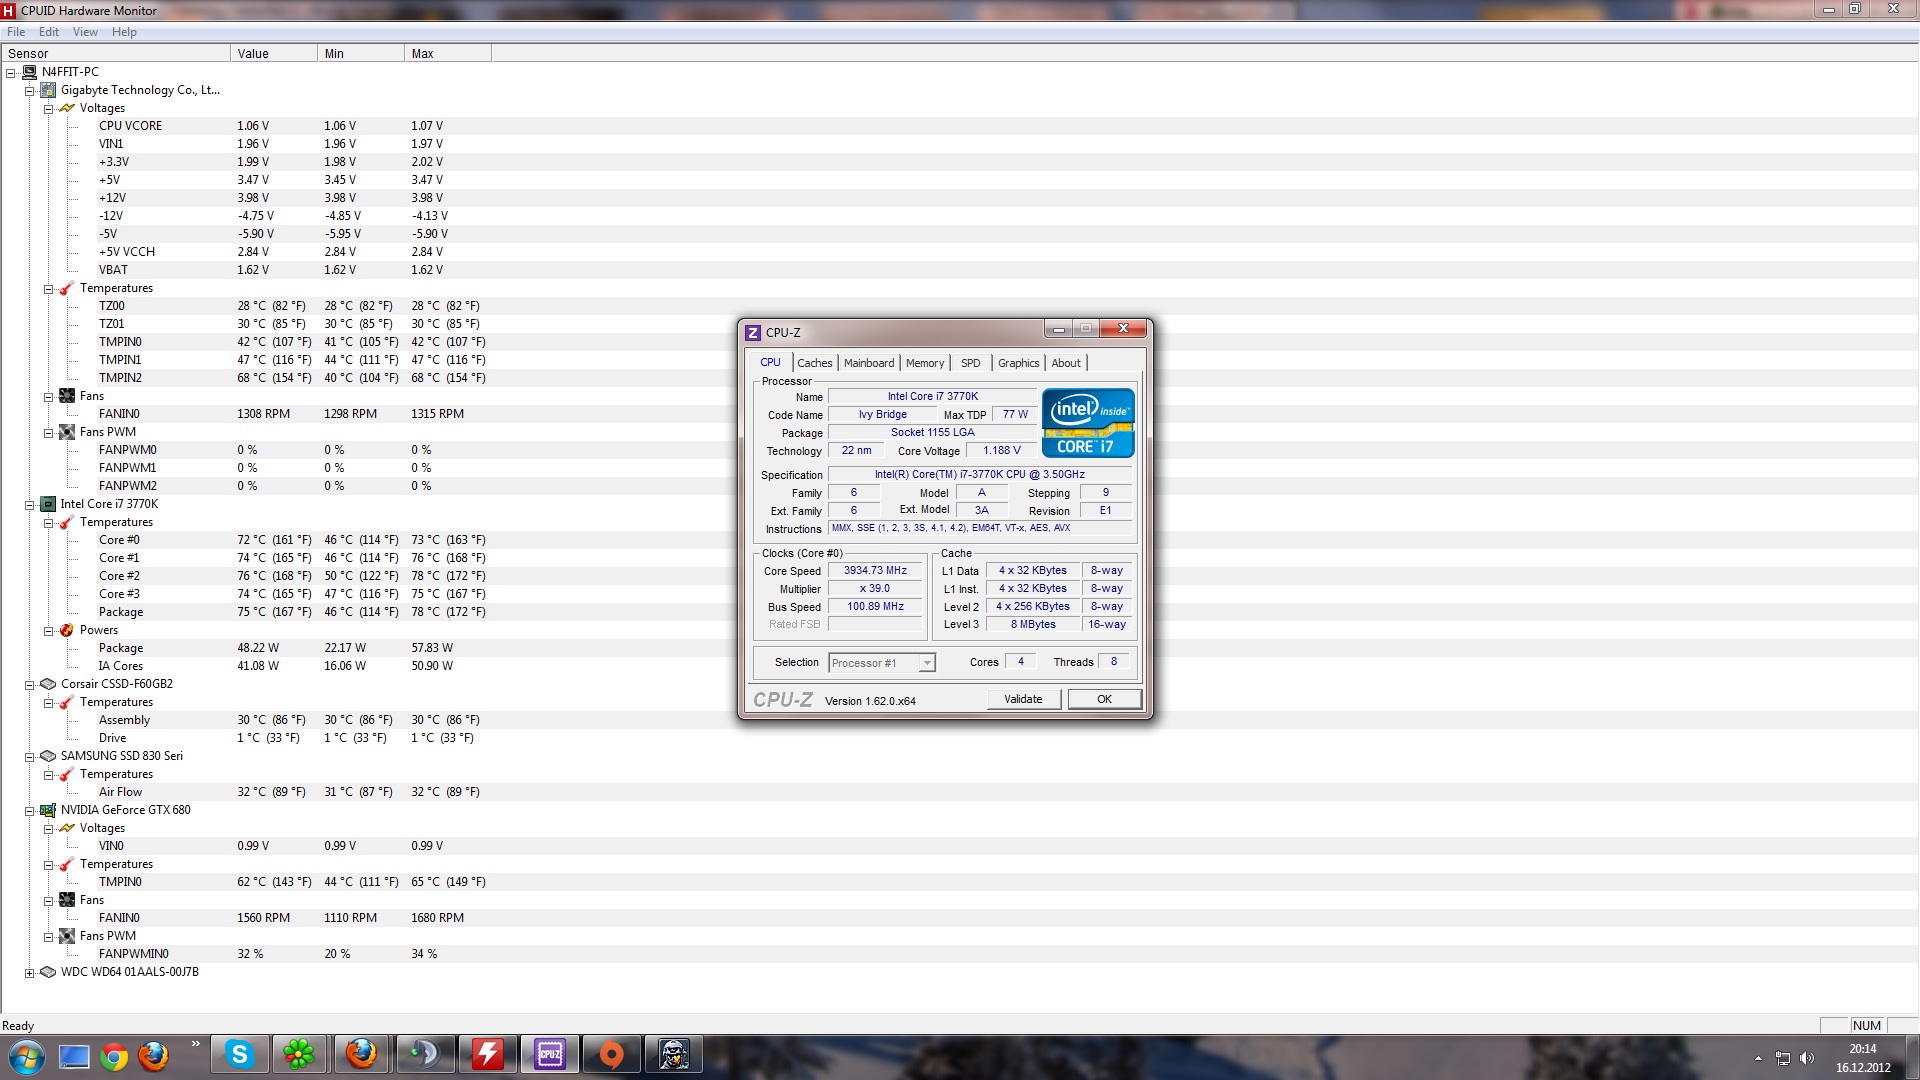Click the Intel Core i7 logo badge
This screenshot has height=1080, width=1920.
[x=1088, y=423]
